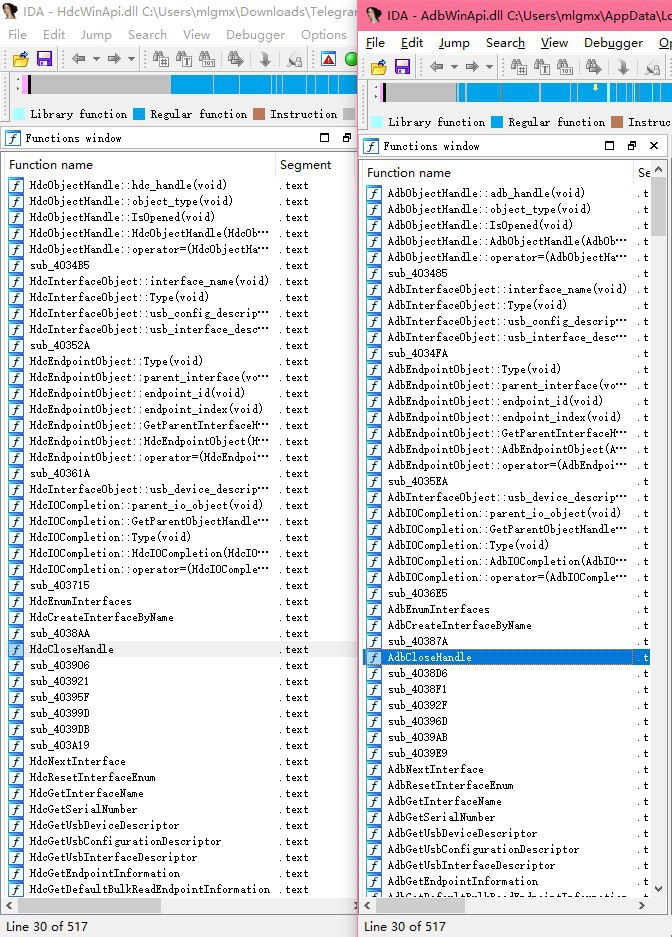Open View menu in AdbWinApi IDA window
Screen dimensions: 672x937
[554, 43]
